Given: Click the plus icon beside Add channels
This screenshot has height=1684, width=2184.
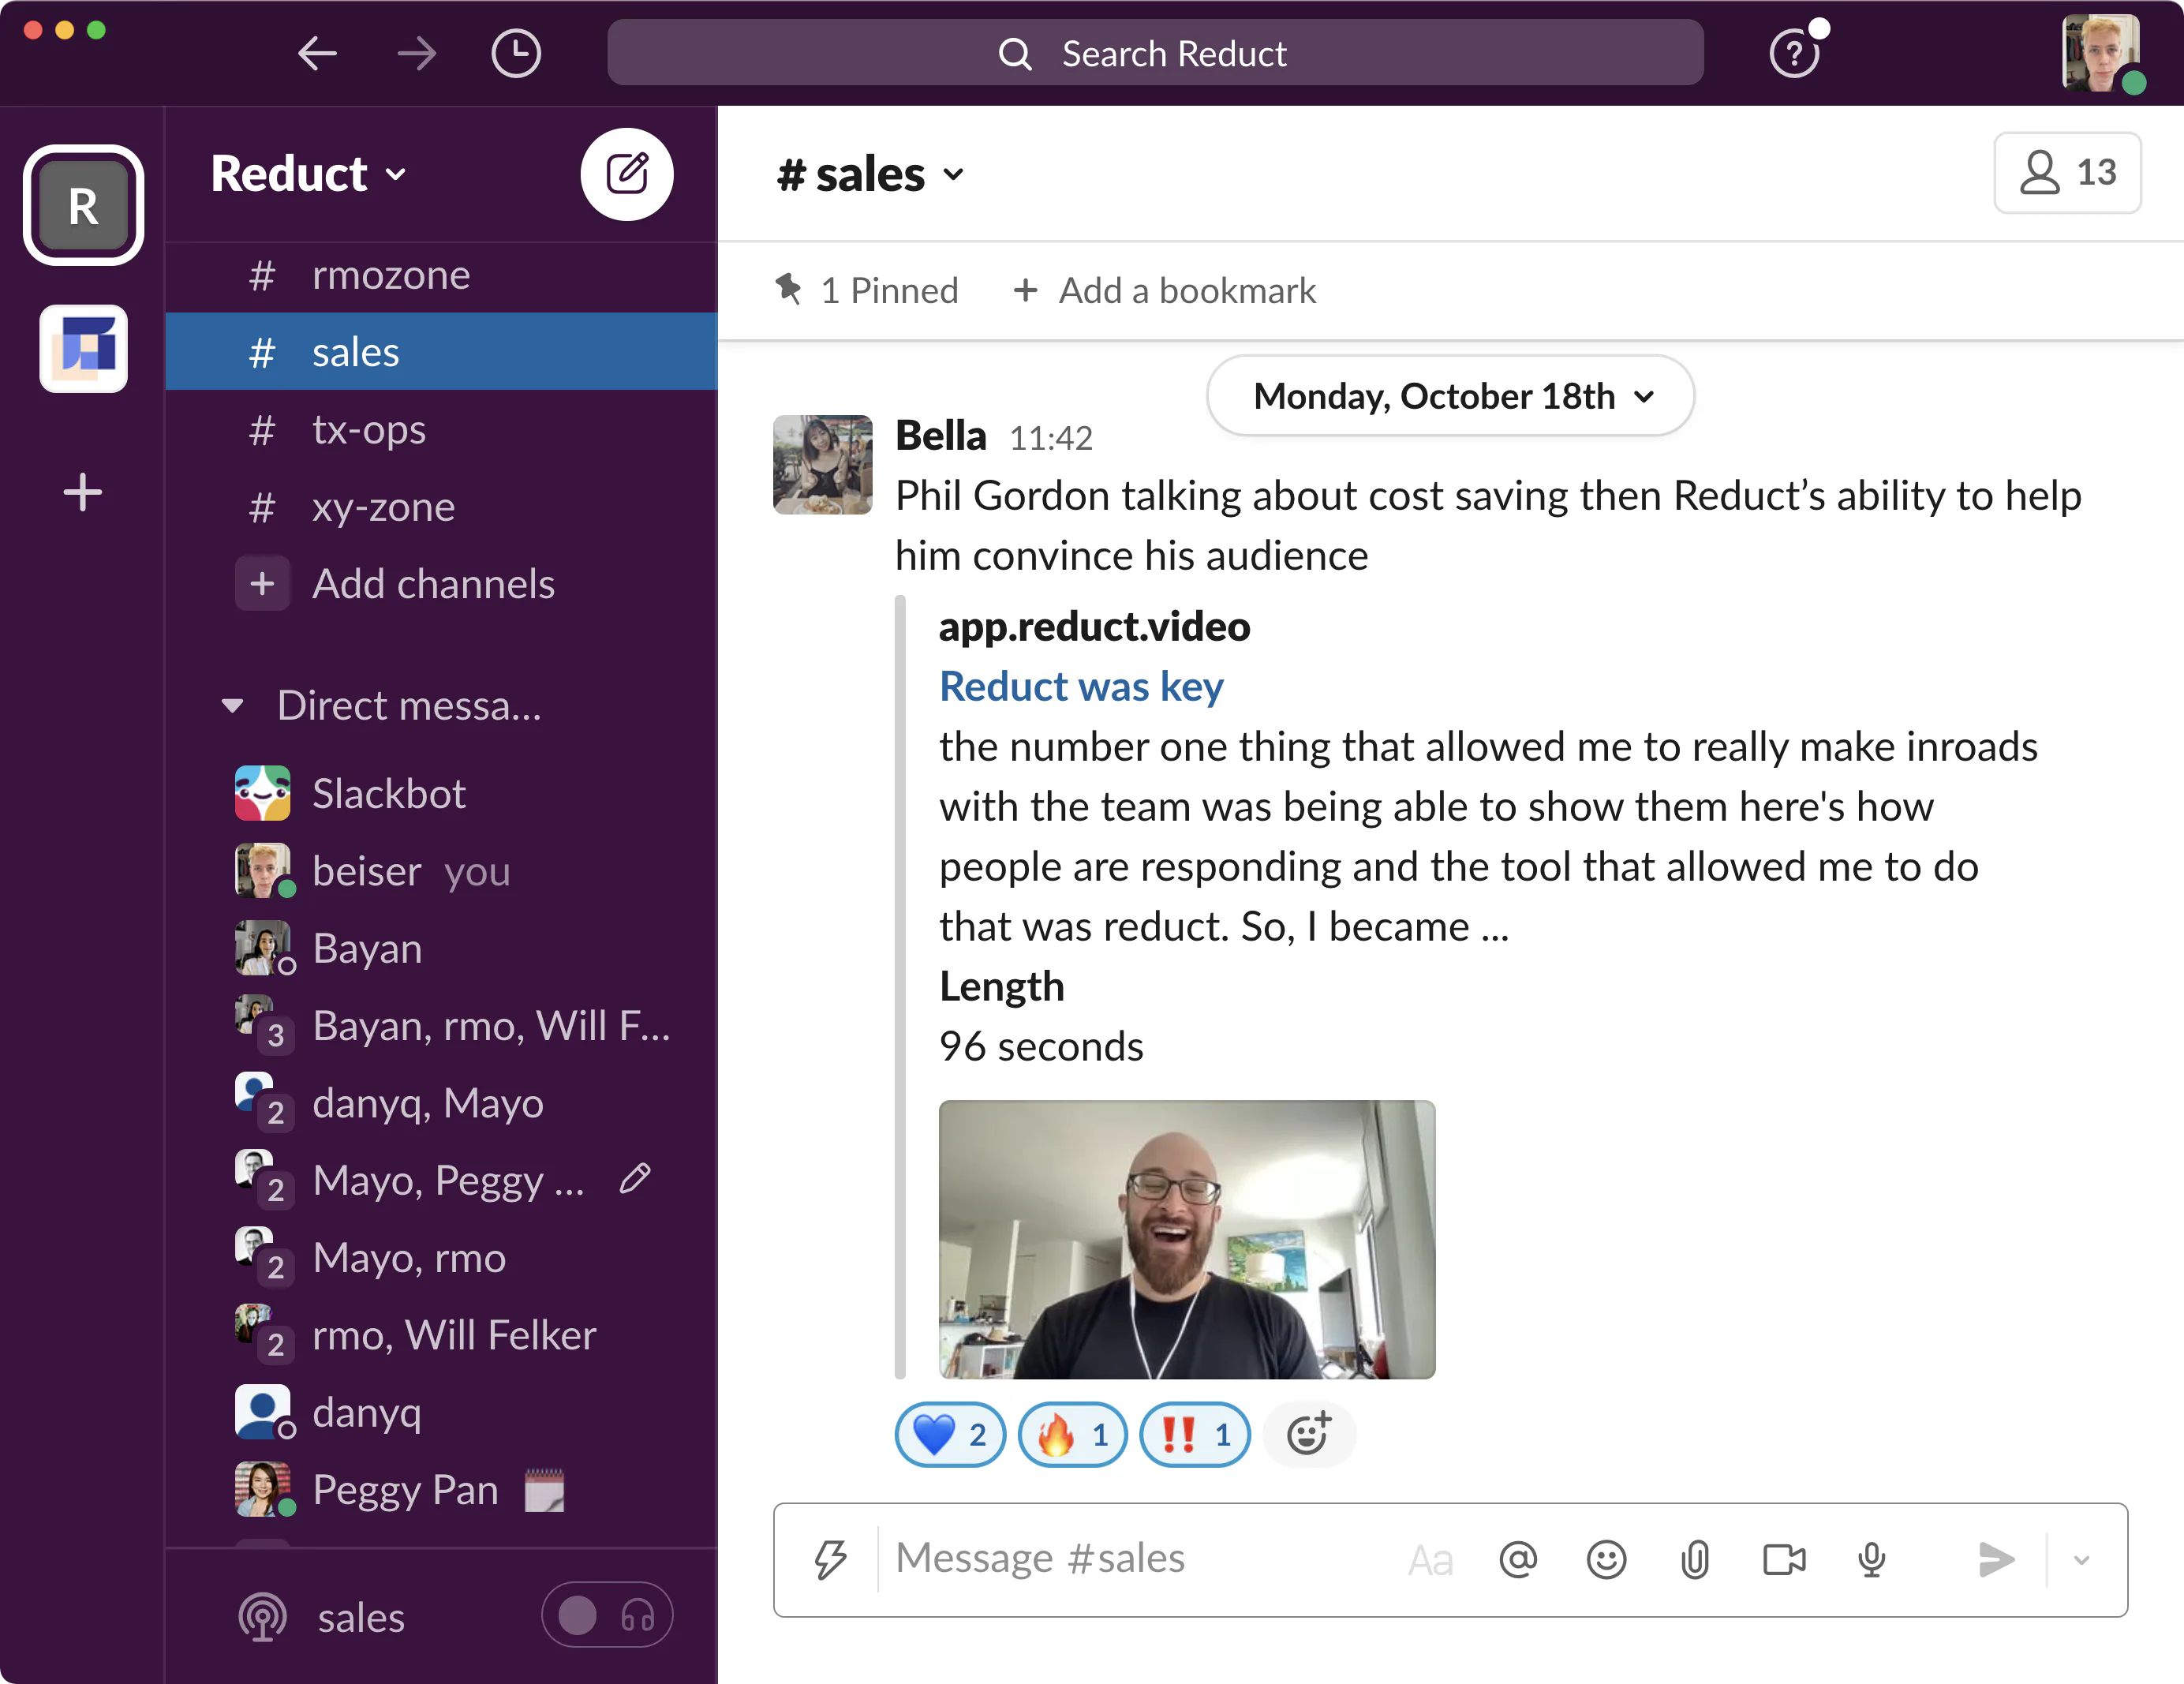Looking at the screenshot, I should (262, 583).
